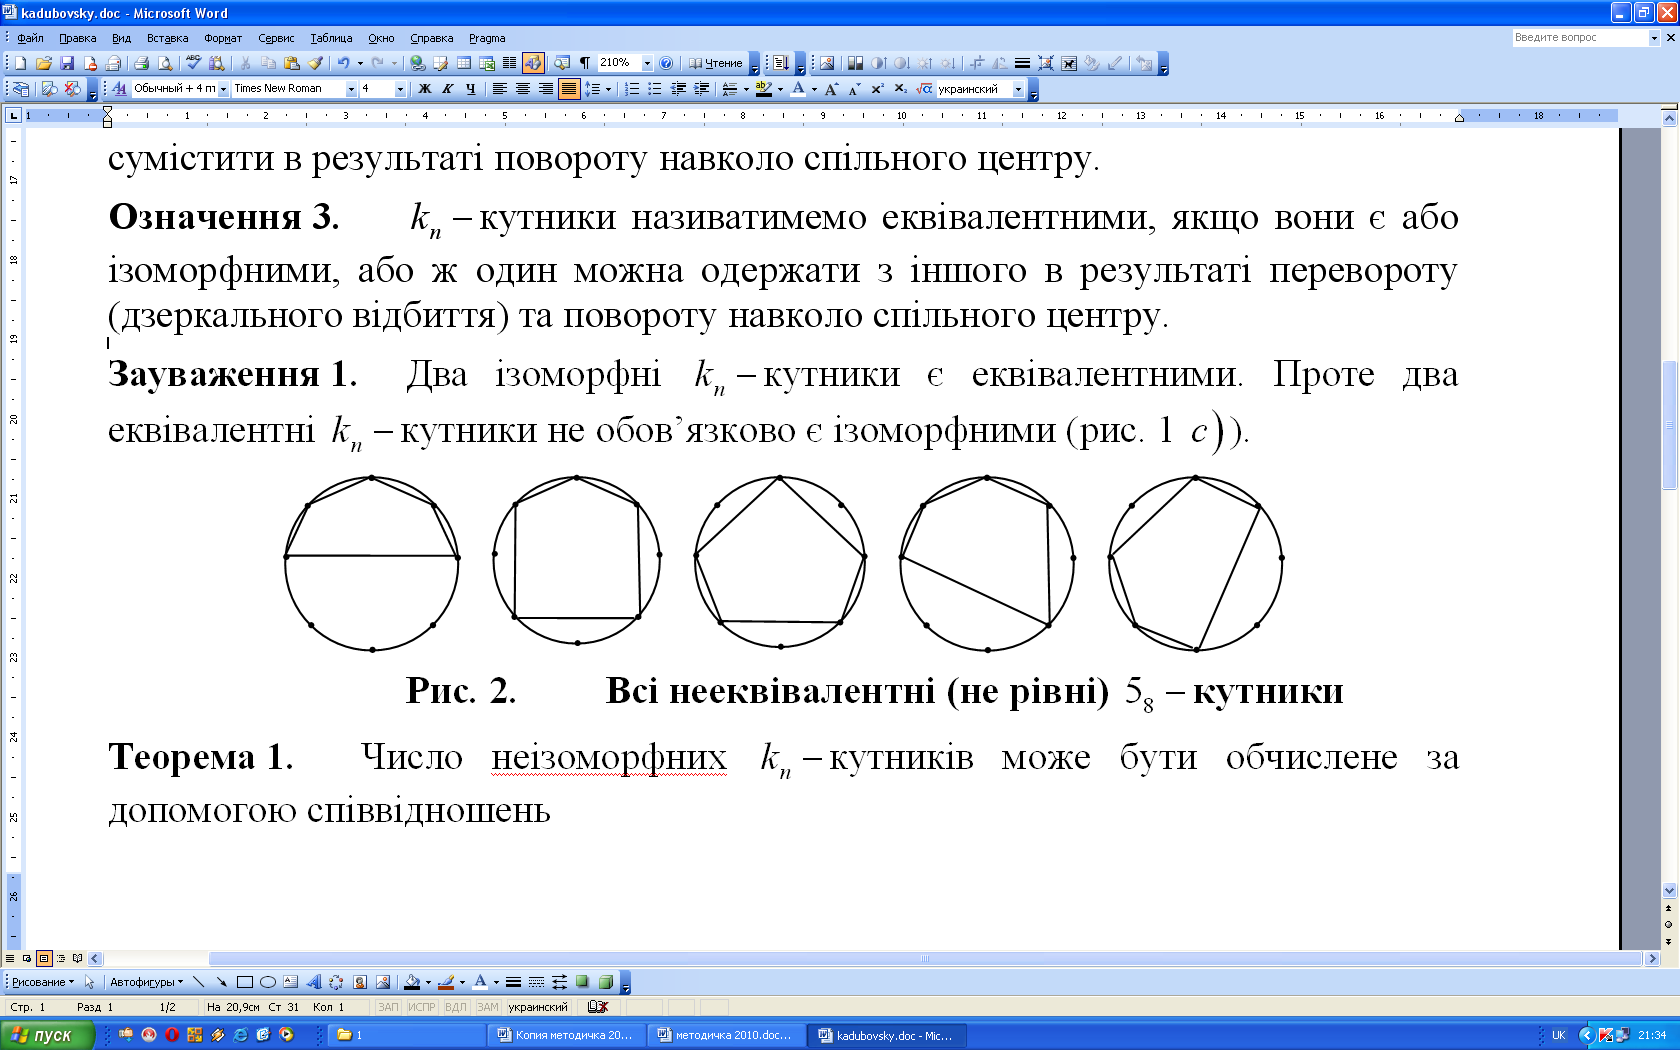1680x1050 pixels.
Task: Toggle bold formatting
Action: coord(424,89)
